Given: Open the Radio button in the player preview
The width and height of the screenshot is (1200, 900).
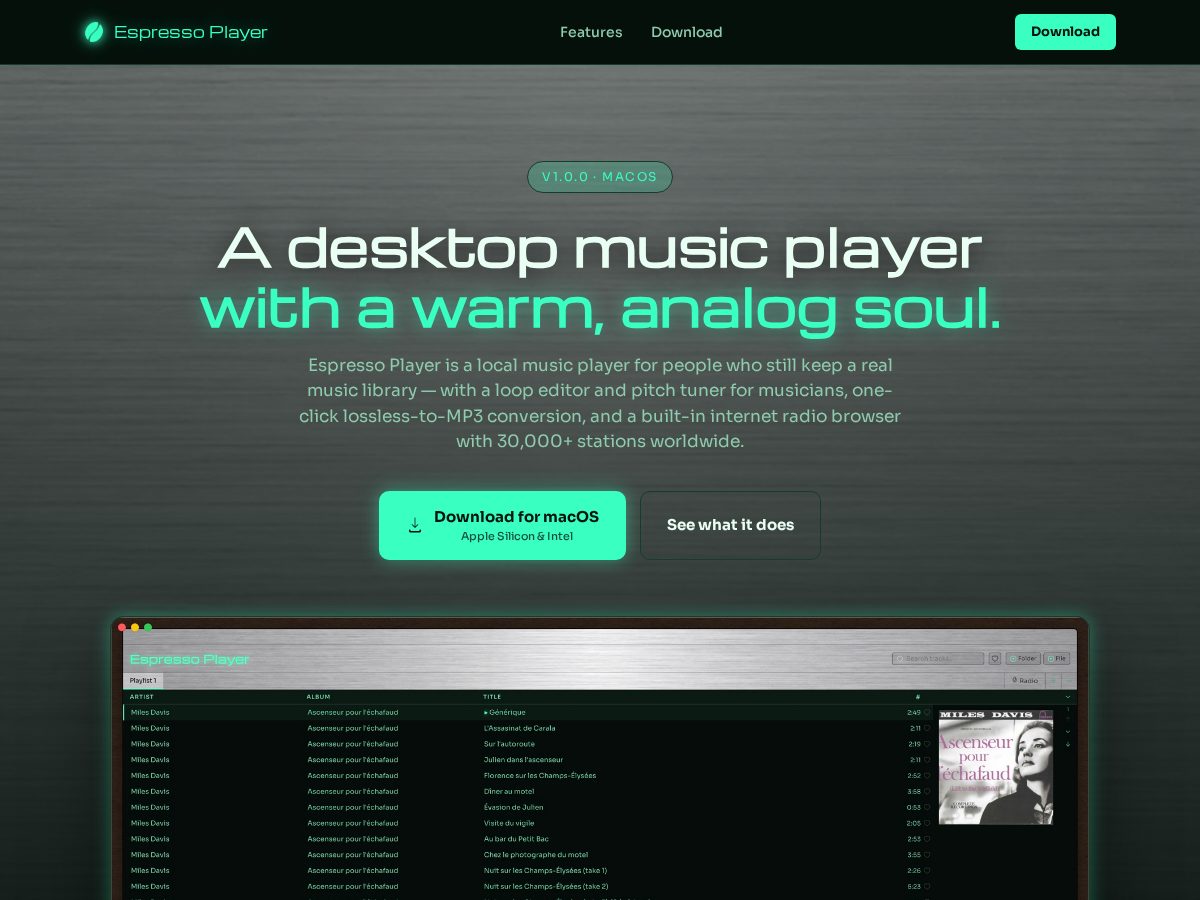Looking at the screenshot, I should pyautogui.click(x=1024, y=680).
